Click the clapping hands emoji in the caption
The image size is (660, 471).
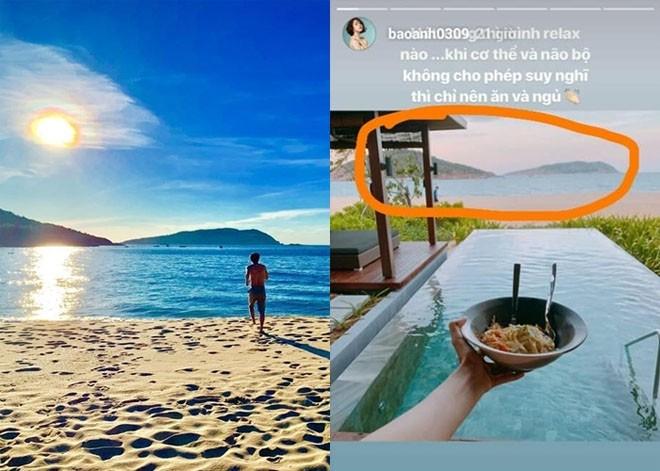click(572, 96)
